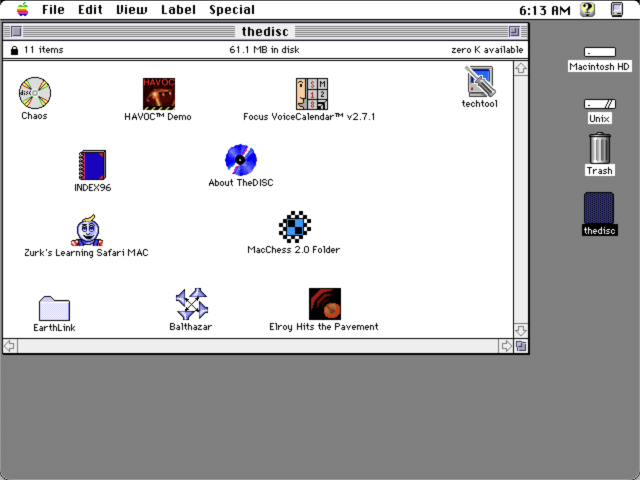640x480 pixels.
Task: Select Elroy Hits the Pavement icon
Action: click(x=325, y=304)
